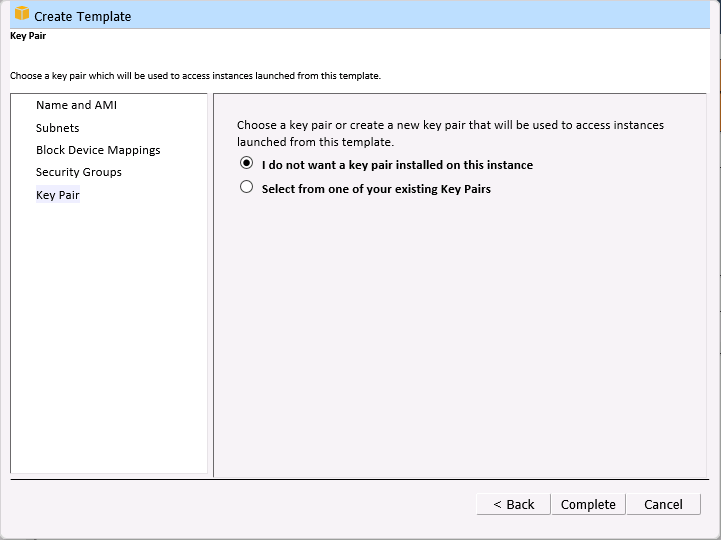Cancel the Create Template wizard
Viewport: 721px width, 540px height.
coord(663,504)
